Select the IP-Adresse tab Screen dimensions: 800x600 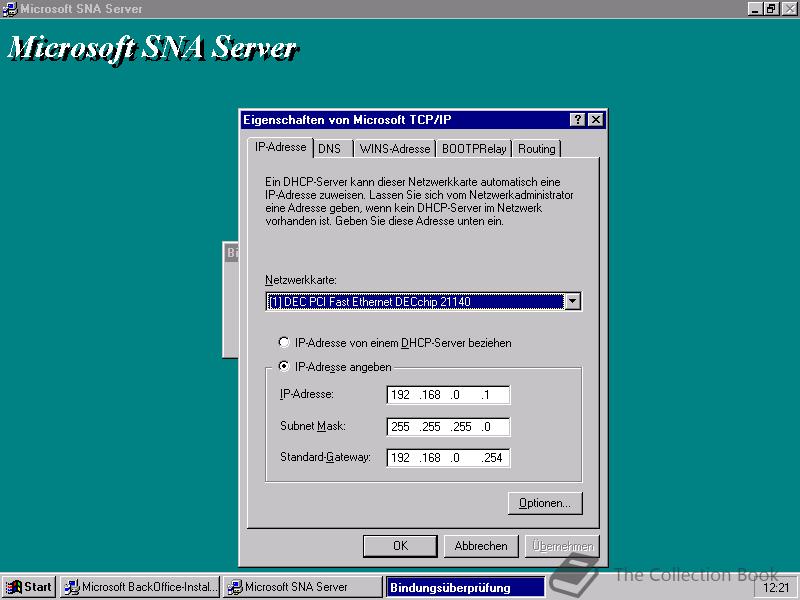click(280, 147)
